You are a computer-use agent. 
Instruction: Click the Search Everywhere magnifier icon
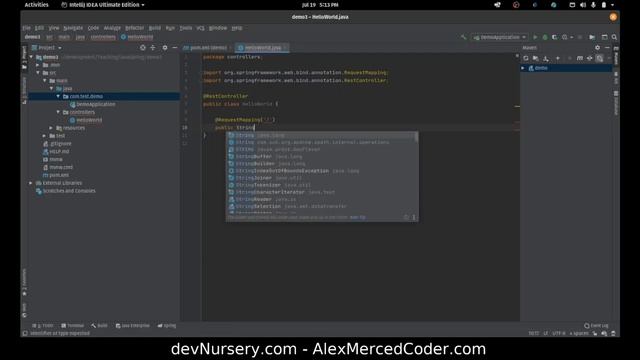click(x=614, y=37)
